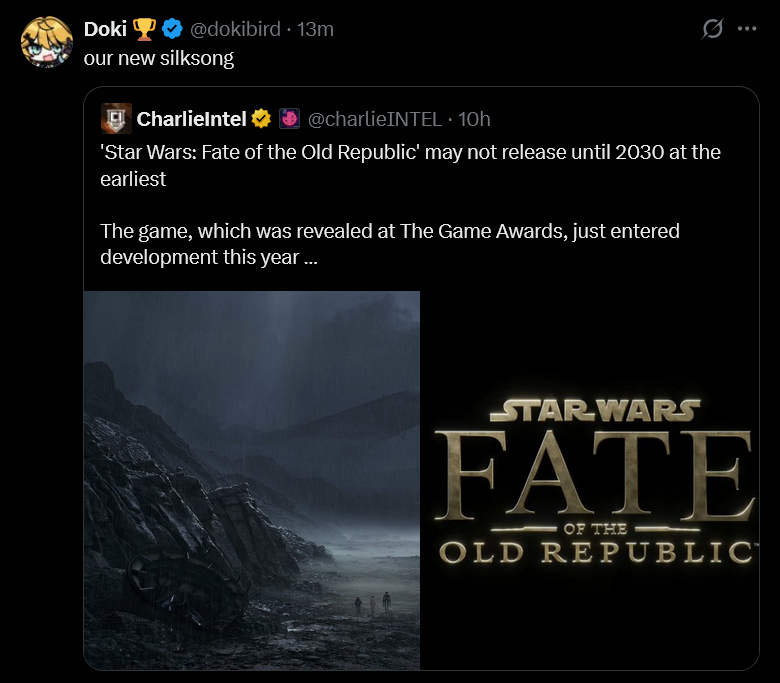This screenshot has height=683, width=780.
Task: Click the 'our new silksong' post text
Action: click(x=159, y=58)
